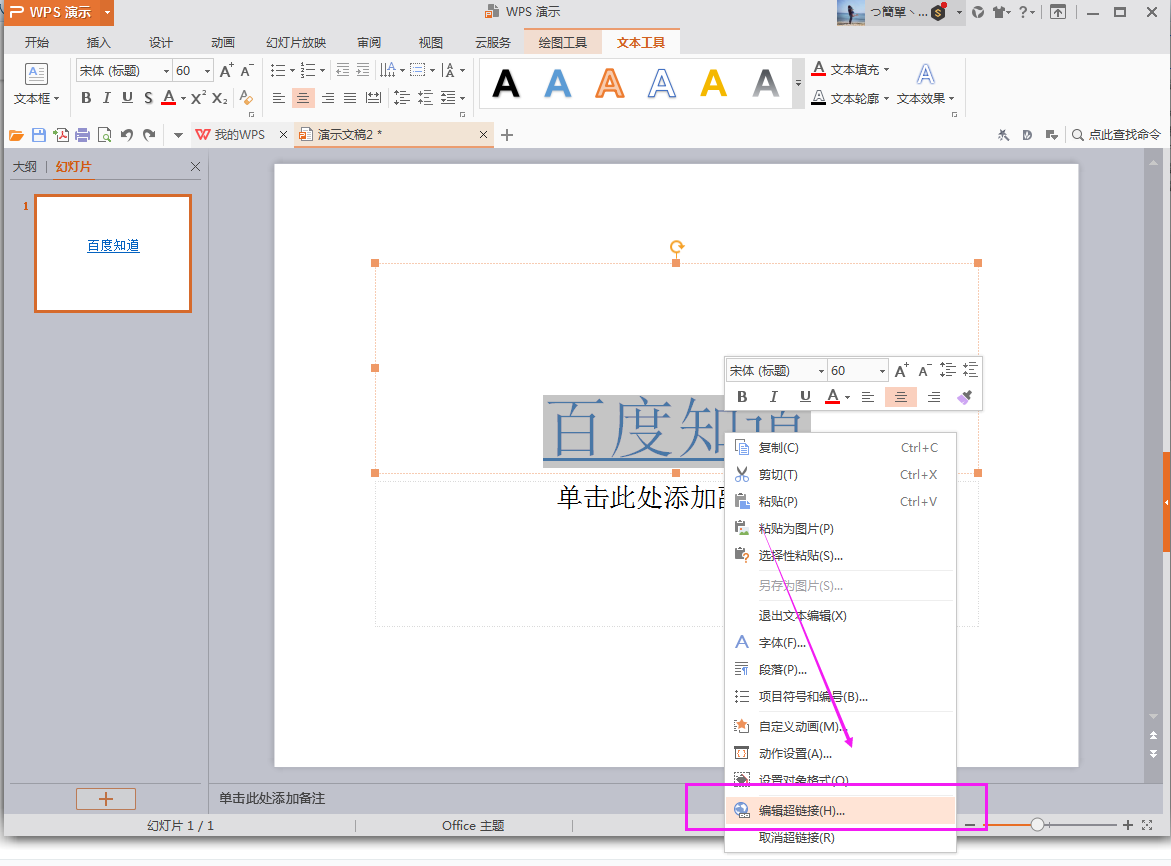
Task: Click the clear formatting eraser icon in ribbon
Action: pyautogui.click(x=246, y=98)
